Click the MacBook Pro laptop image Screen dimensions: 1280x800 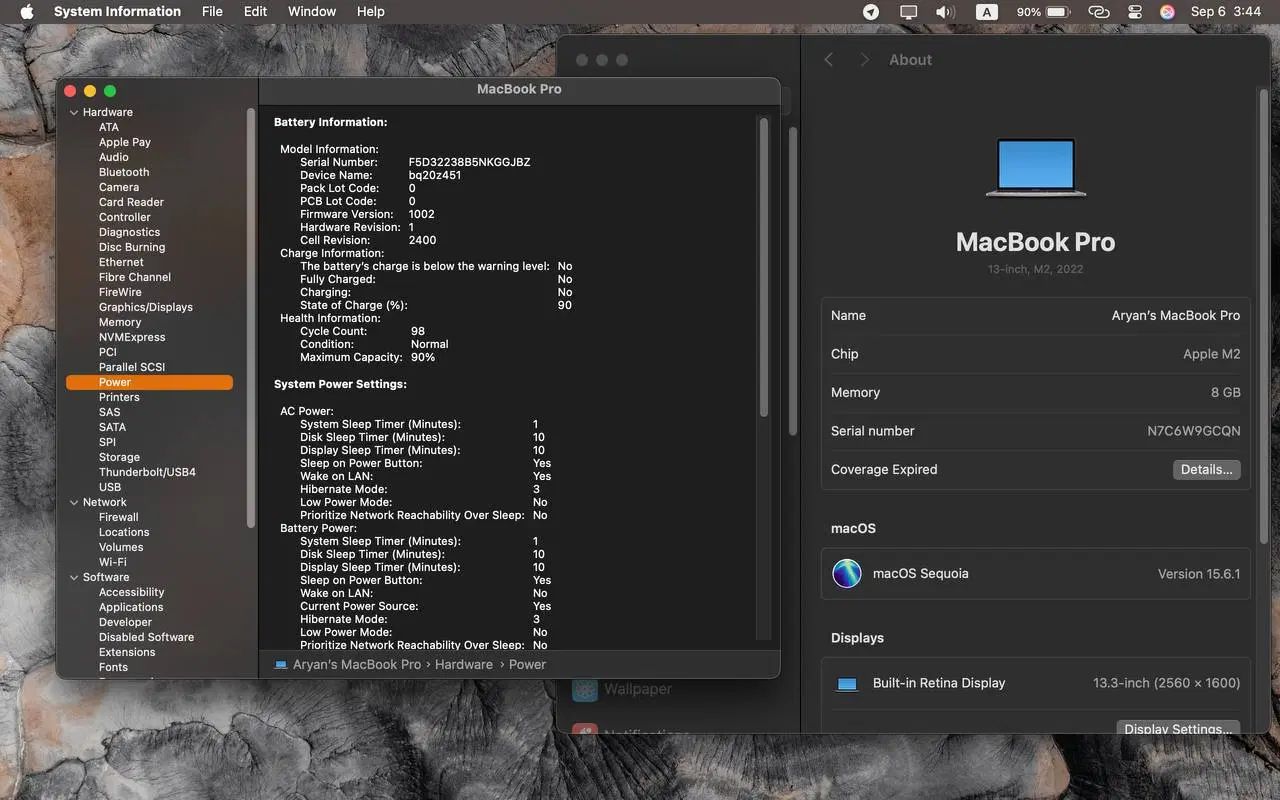point(1036,168)
